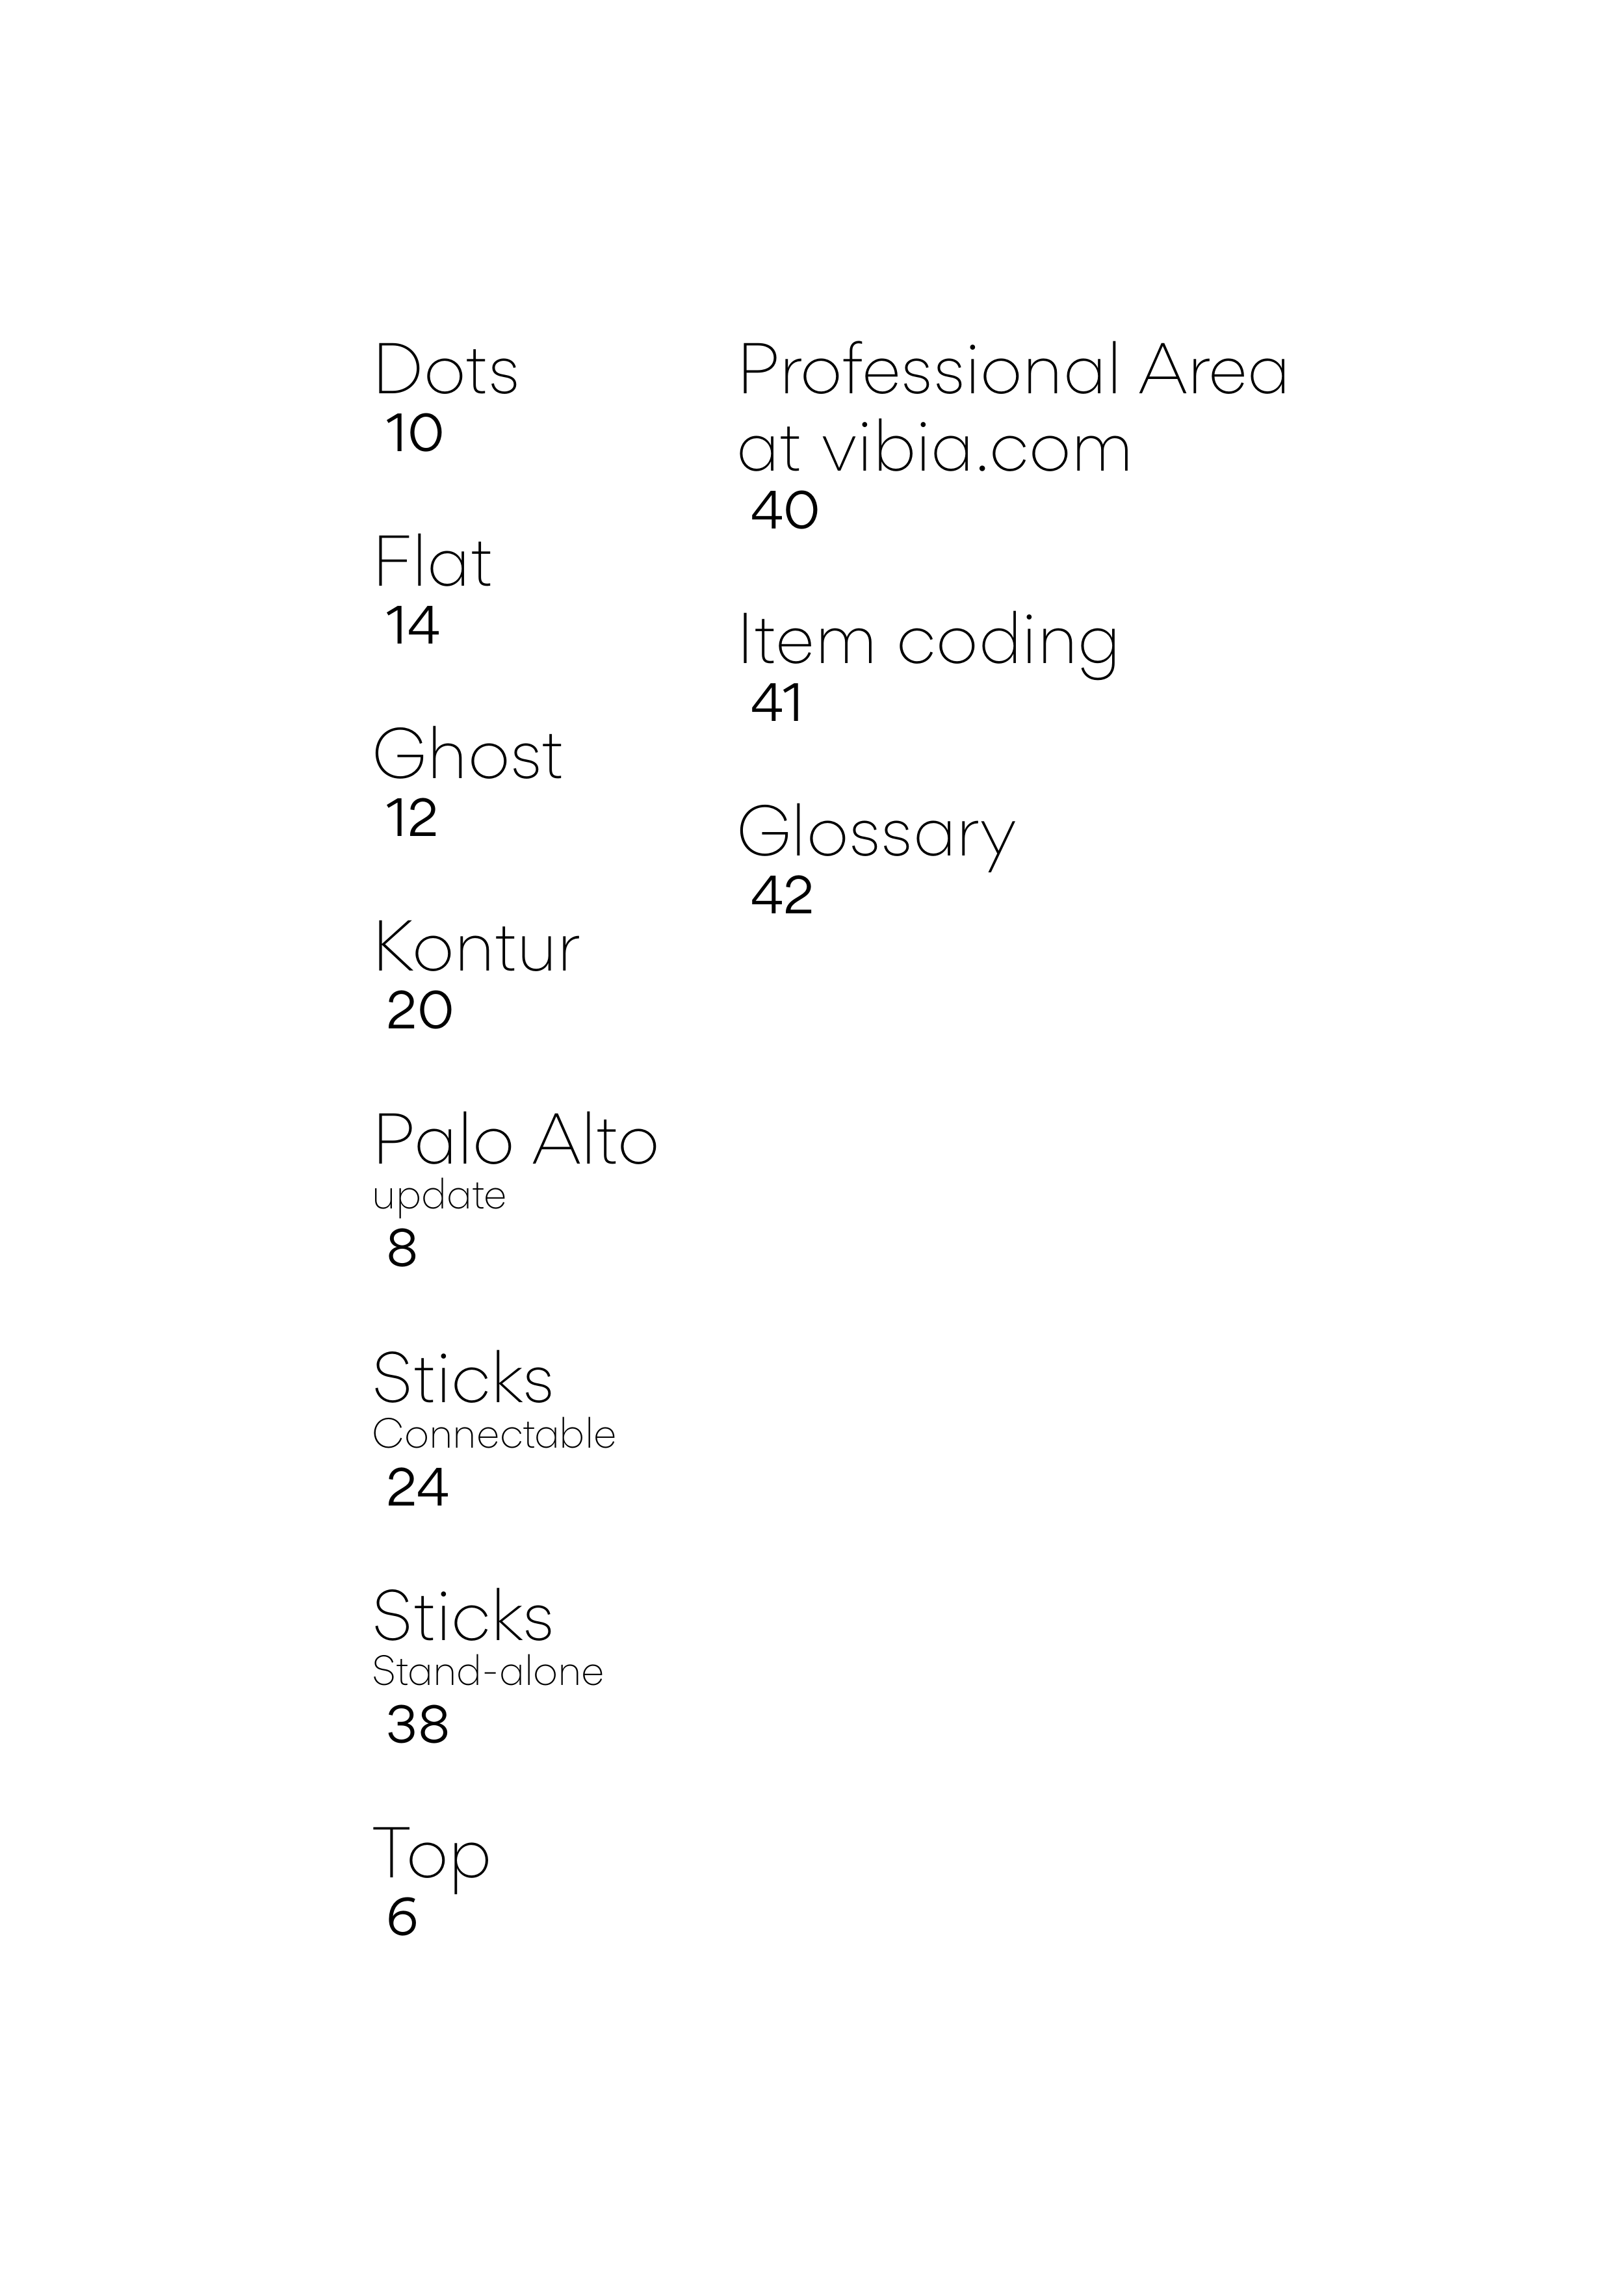
Task: Select the 'Stand-alone' Sticks subtitle
Action: 488,1672
